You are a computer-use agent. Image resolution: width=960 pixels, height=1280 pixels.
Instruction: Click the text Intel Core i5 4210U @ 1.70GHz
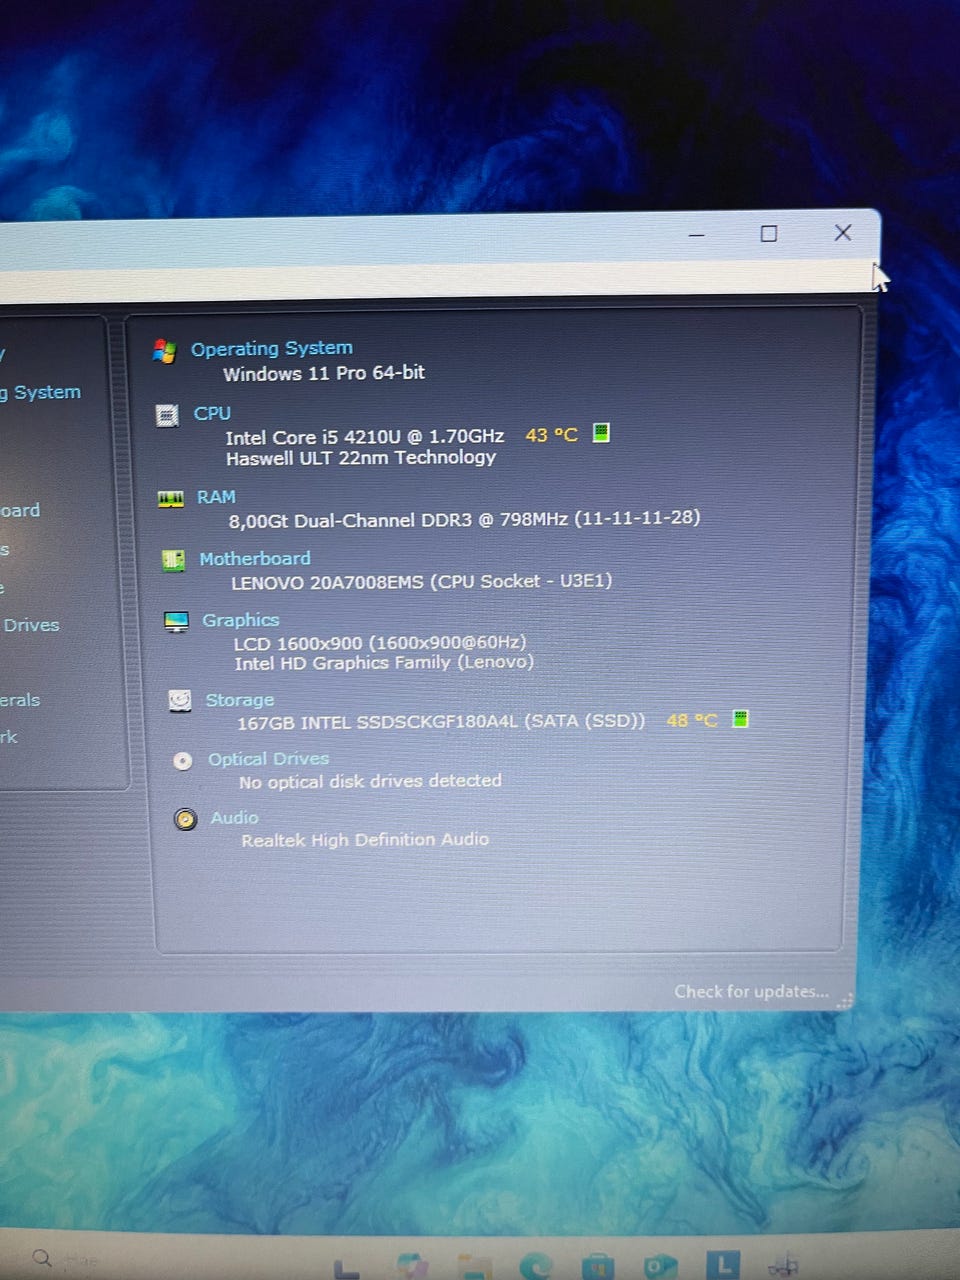point(365,437)
